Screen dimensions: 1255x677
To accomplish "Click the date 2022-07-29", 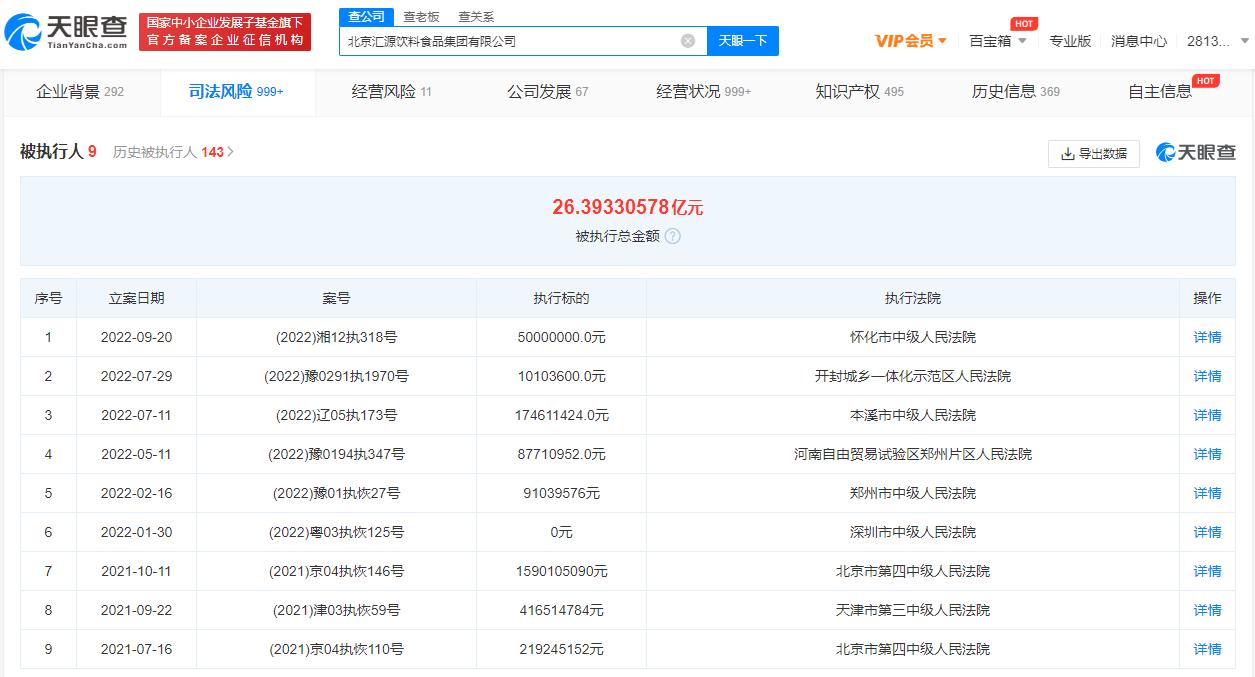I will [x=137, y=376].
